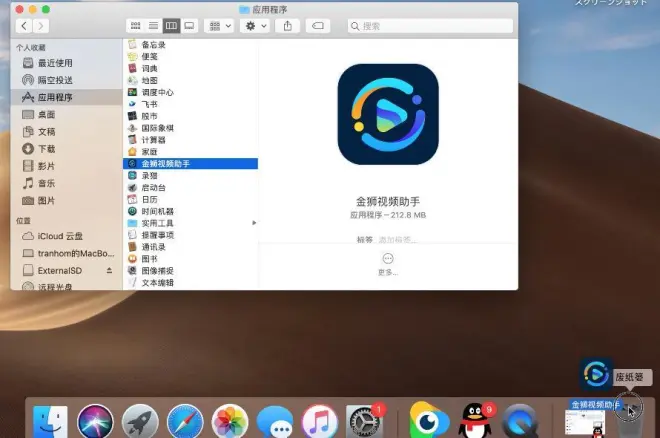
Task: Open 图片 in the sidebar
Action: pos(67,200)
